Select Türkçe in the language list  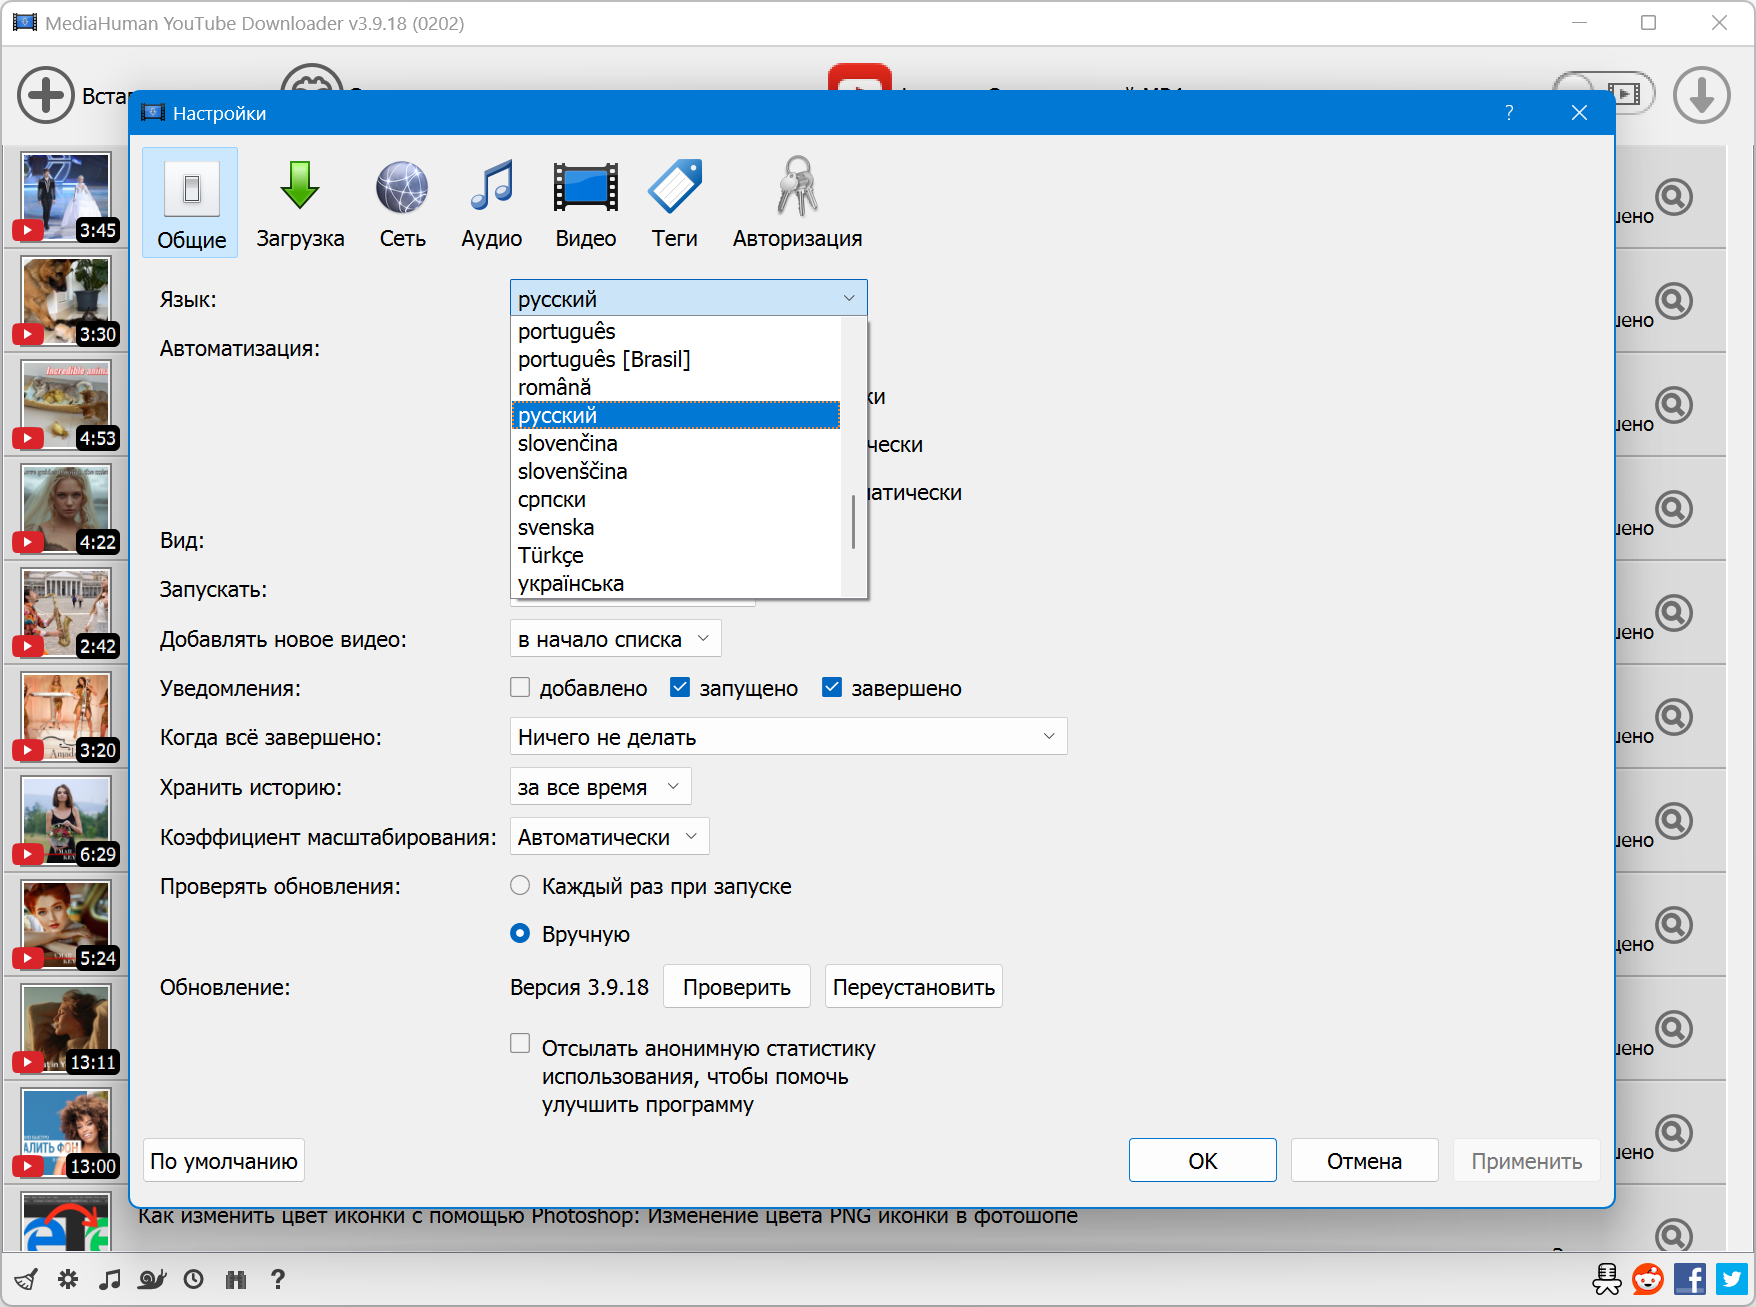(x=551, y=556)
